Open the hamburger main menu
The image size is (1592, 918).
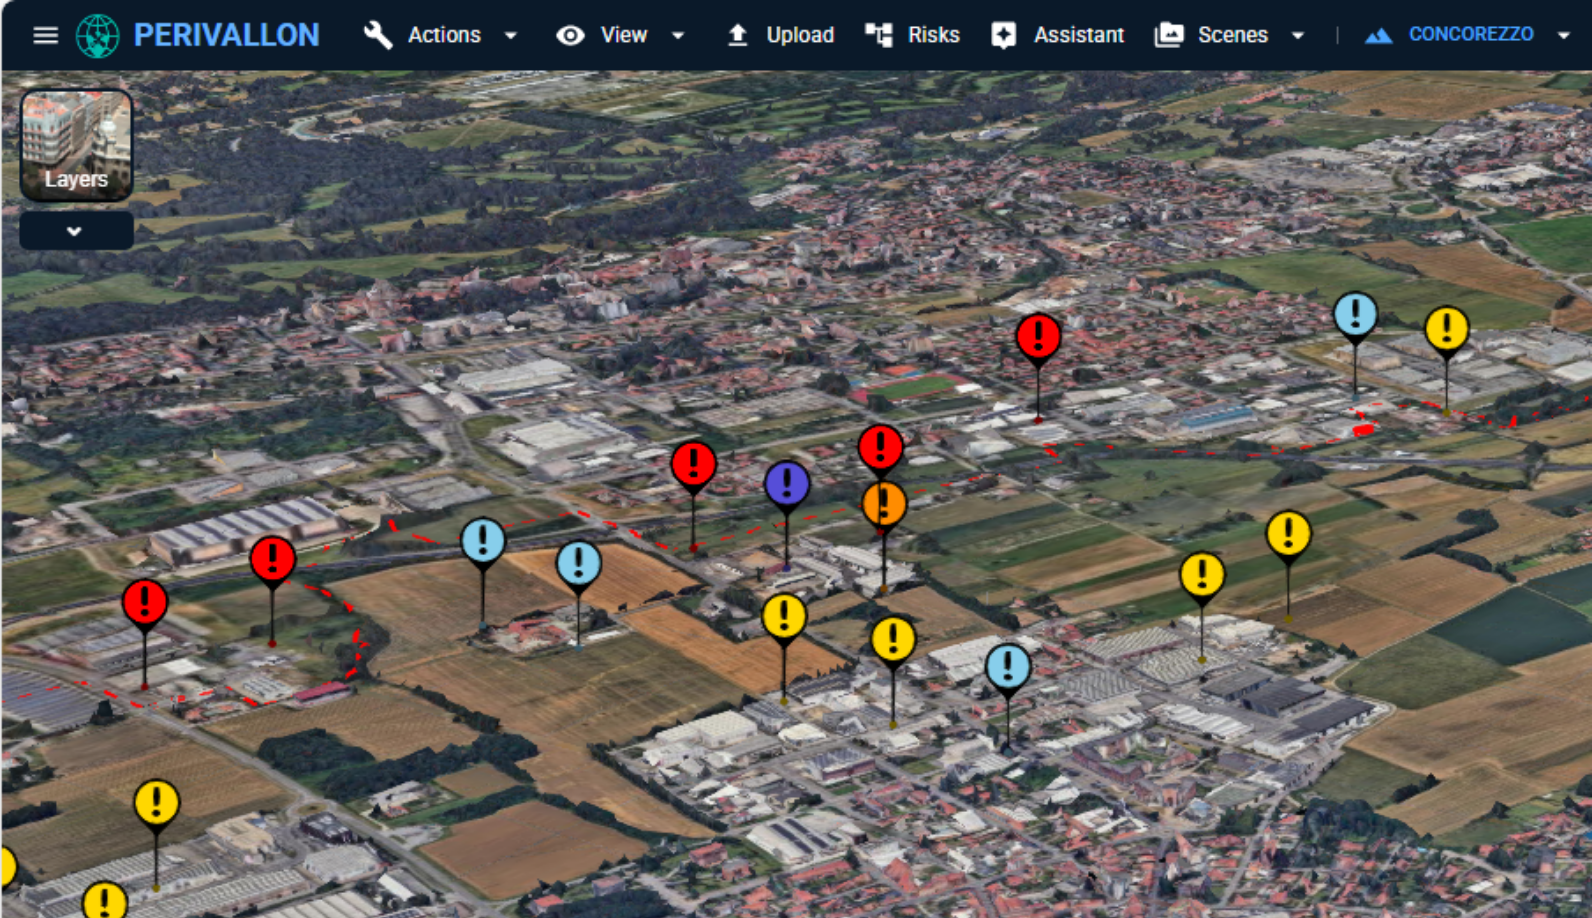(x=45, y=35)
